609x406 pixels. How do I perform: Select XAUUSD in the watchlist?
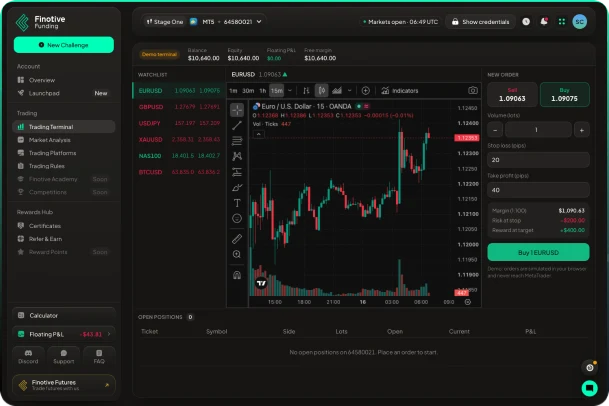[179, 139]
